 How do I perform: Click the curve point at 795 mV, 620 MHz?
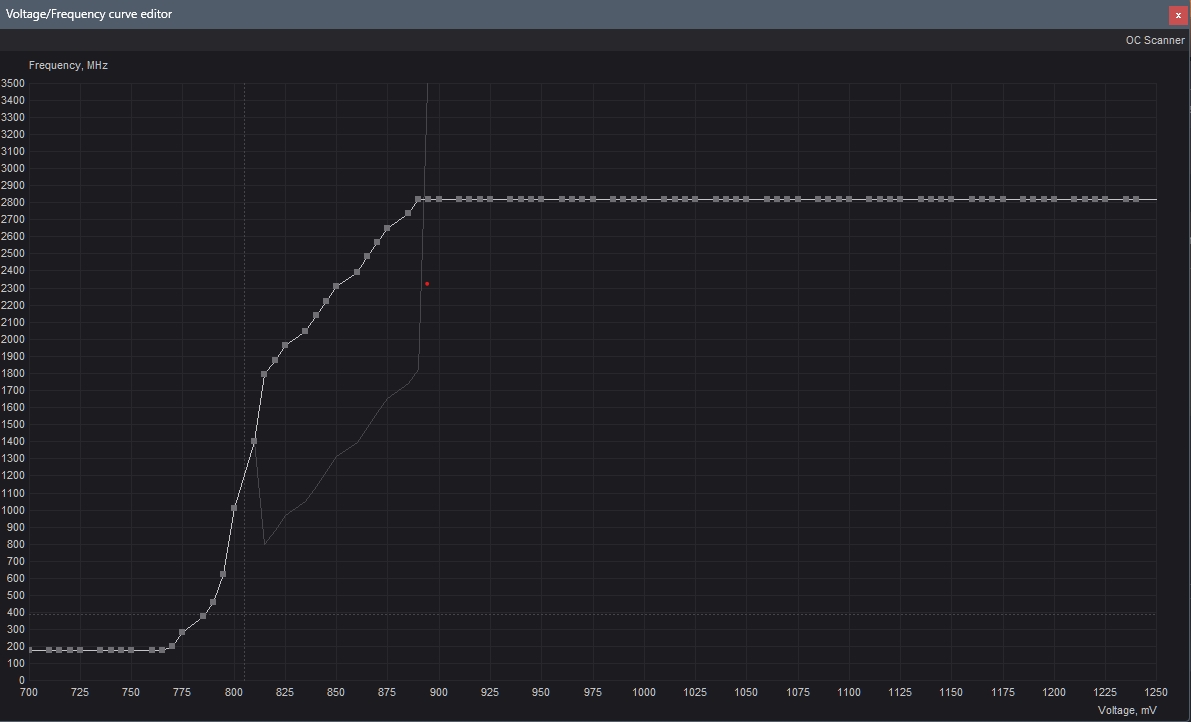click(x=223, y=574)
